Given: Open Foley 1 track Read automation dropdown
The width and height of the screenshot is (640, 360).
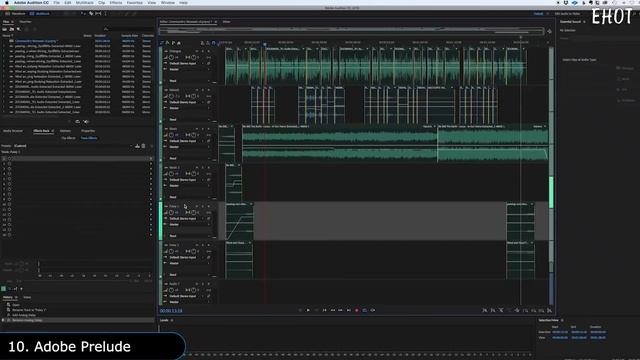Looking at the screenshot, I should click(x=189, y=236).
